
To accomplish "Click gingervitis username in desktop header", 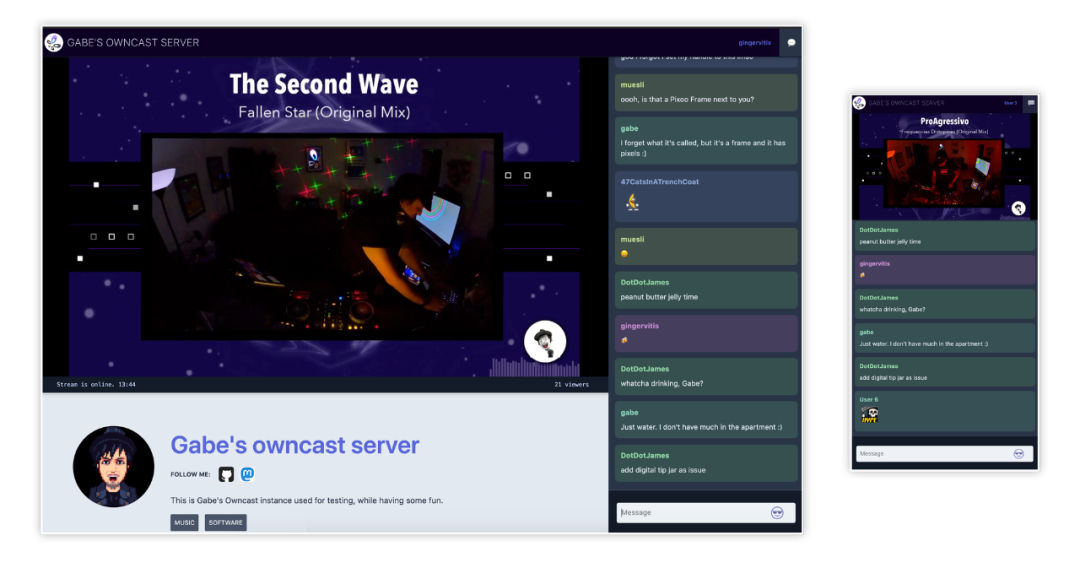I will point(754,43).
